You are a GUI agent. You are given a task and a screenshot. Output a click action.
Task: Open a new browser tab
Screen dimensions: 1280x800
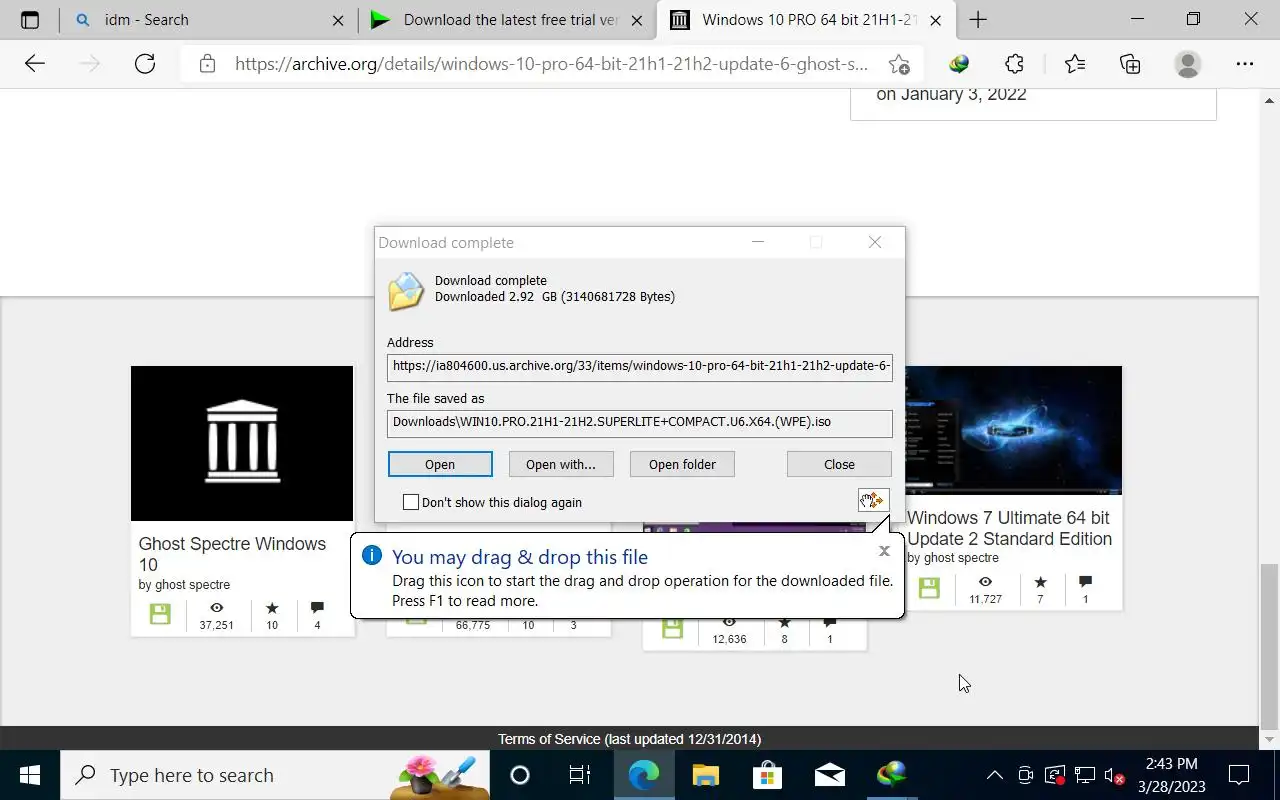978,20
